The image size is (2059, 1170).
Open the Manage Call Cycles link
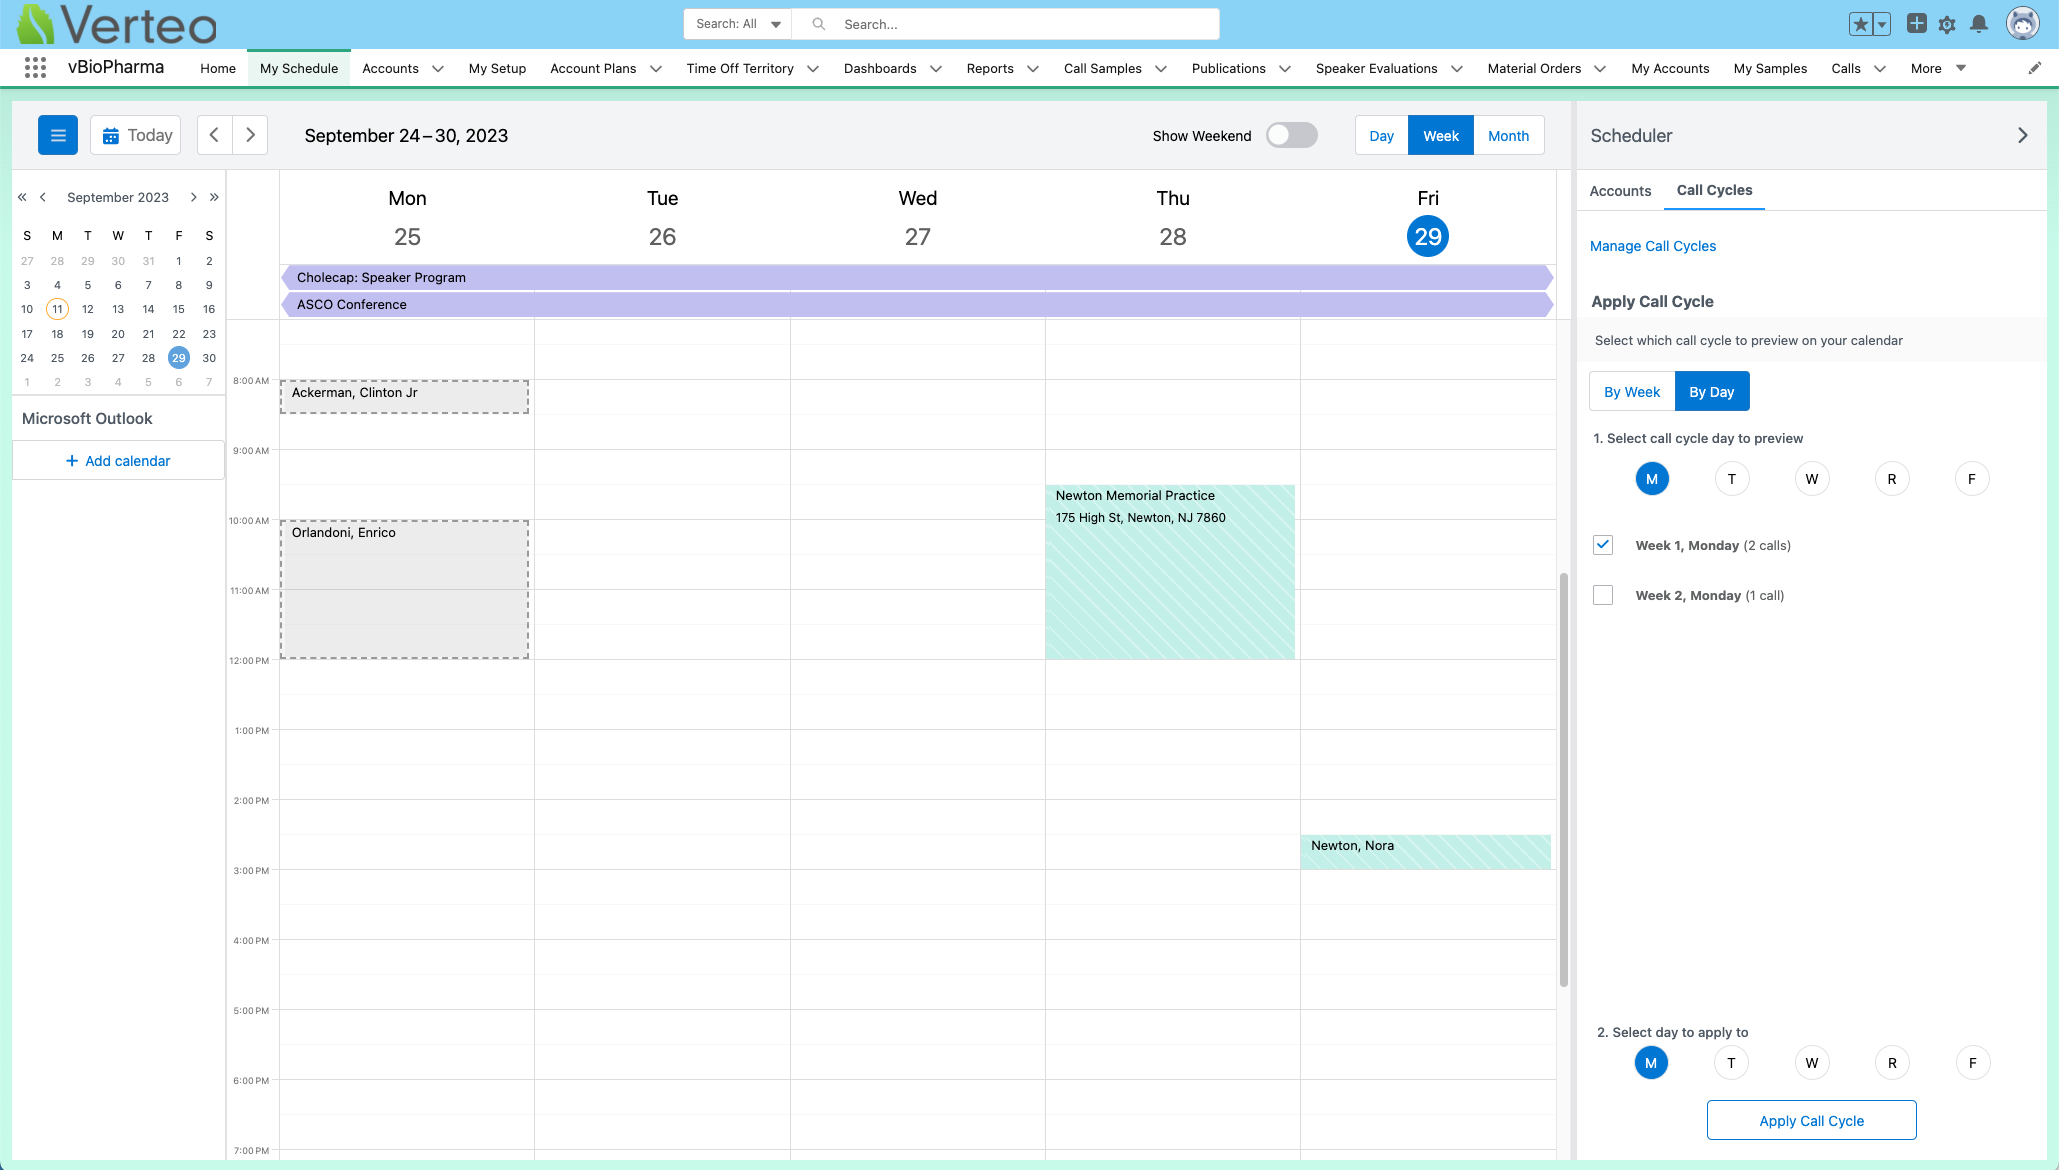click(x=1653, y=246)
